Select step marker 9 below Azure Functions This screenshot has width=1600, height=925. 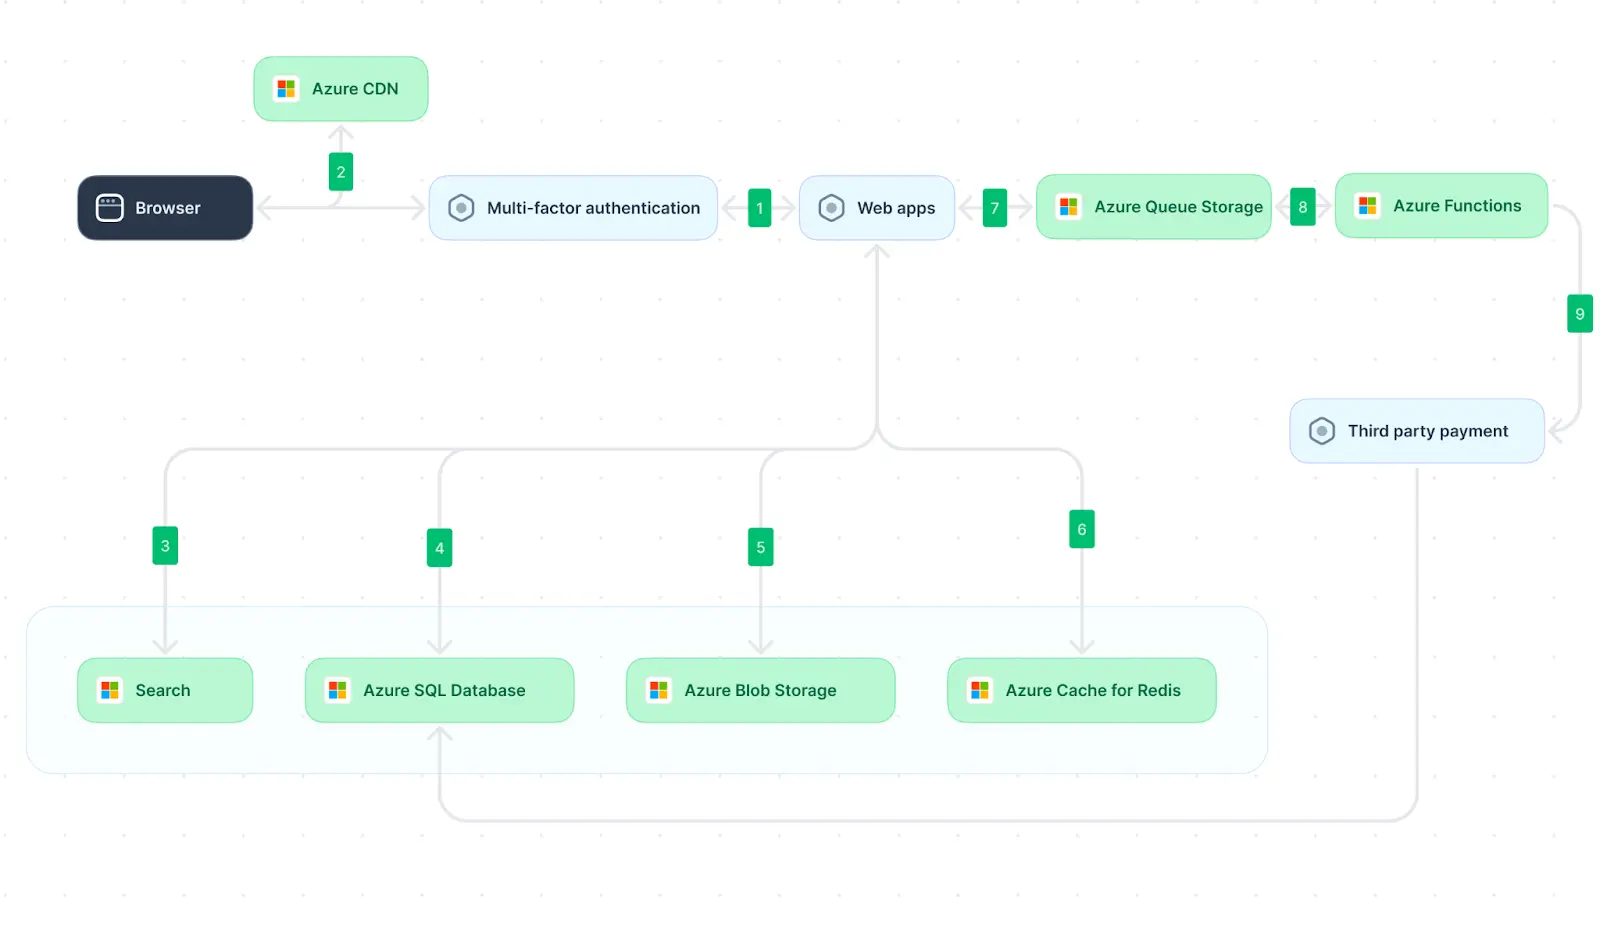1579,313
